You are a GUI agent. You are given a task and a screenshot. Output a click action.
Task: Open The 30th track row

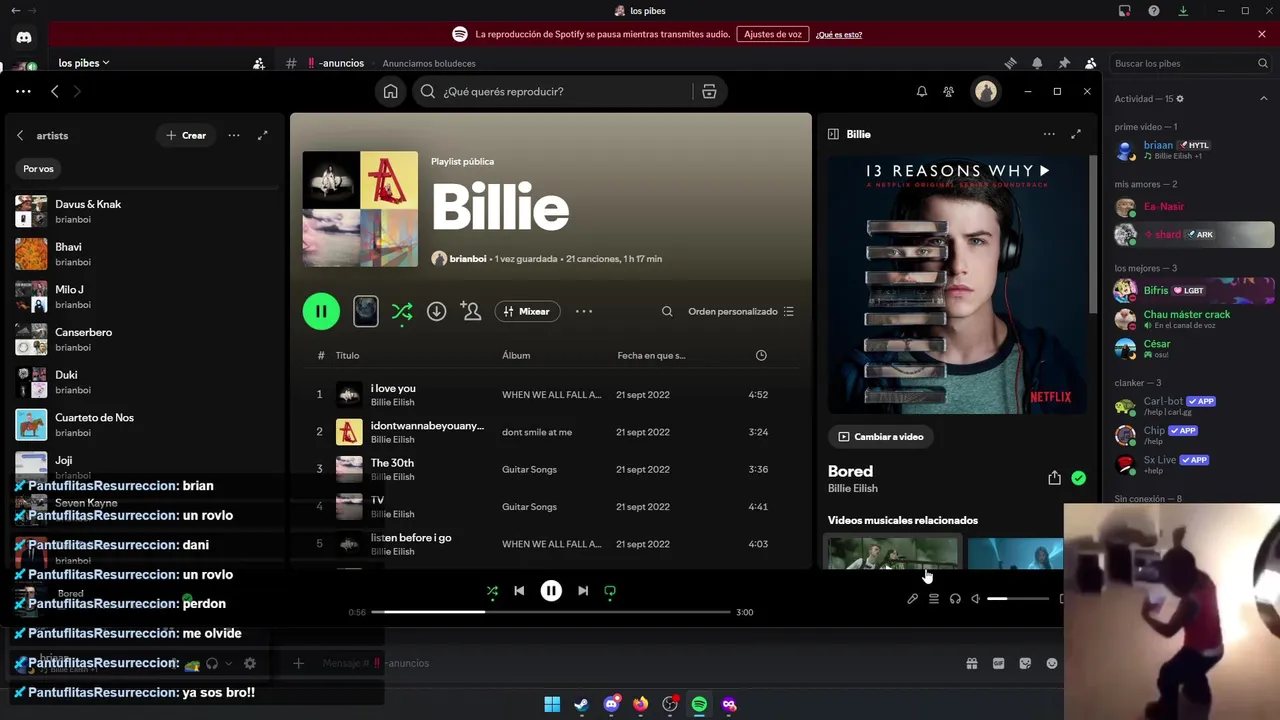(x=551, y=469)
